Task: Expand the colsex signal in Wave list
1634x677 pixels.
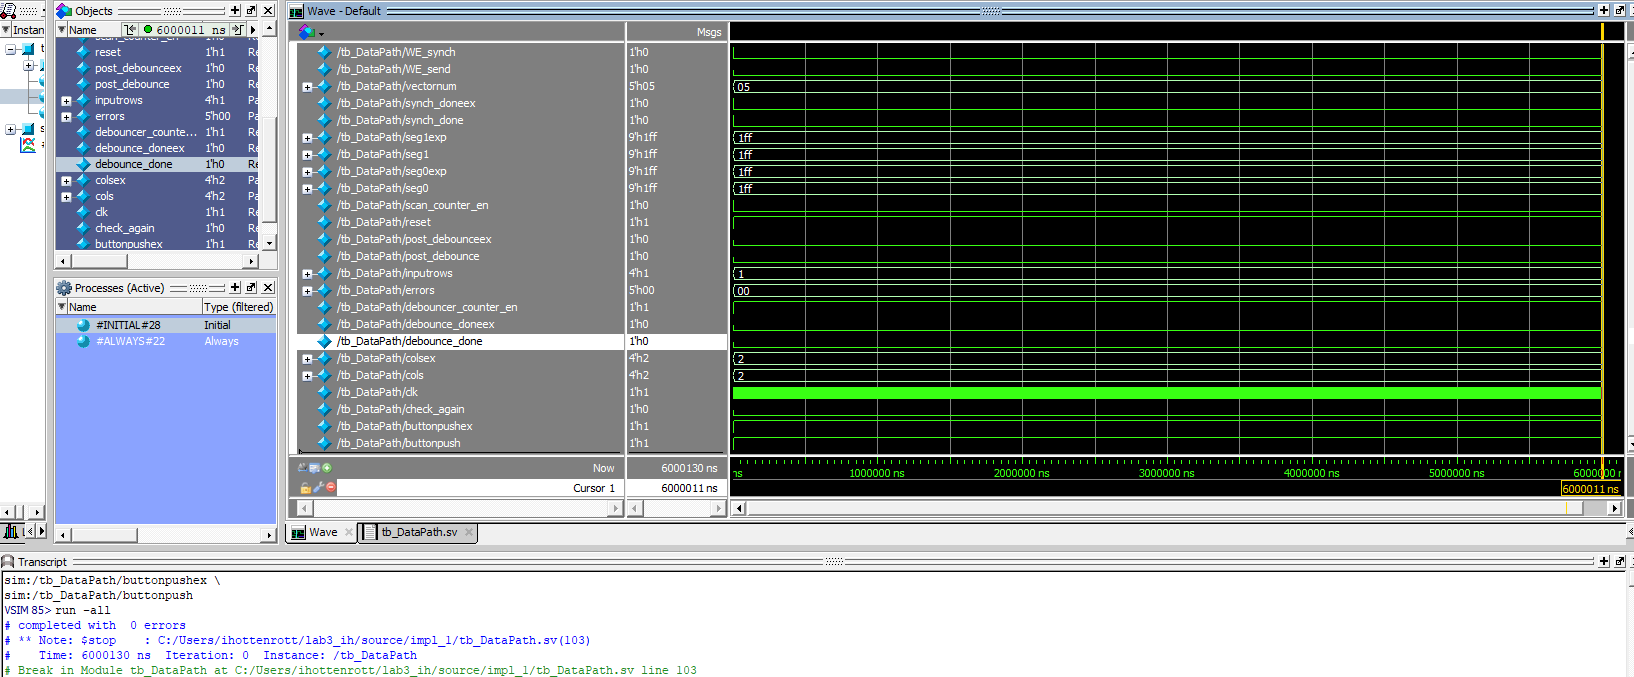Action: coord(308,359)
